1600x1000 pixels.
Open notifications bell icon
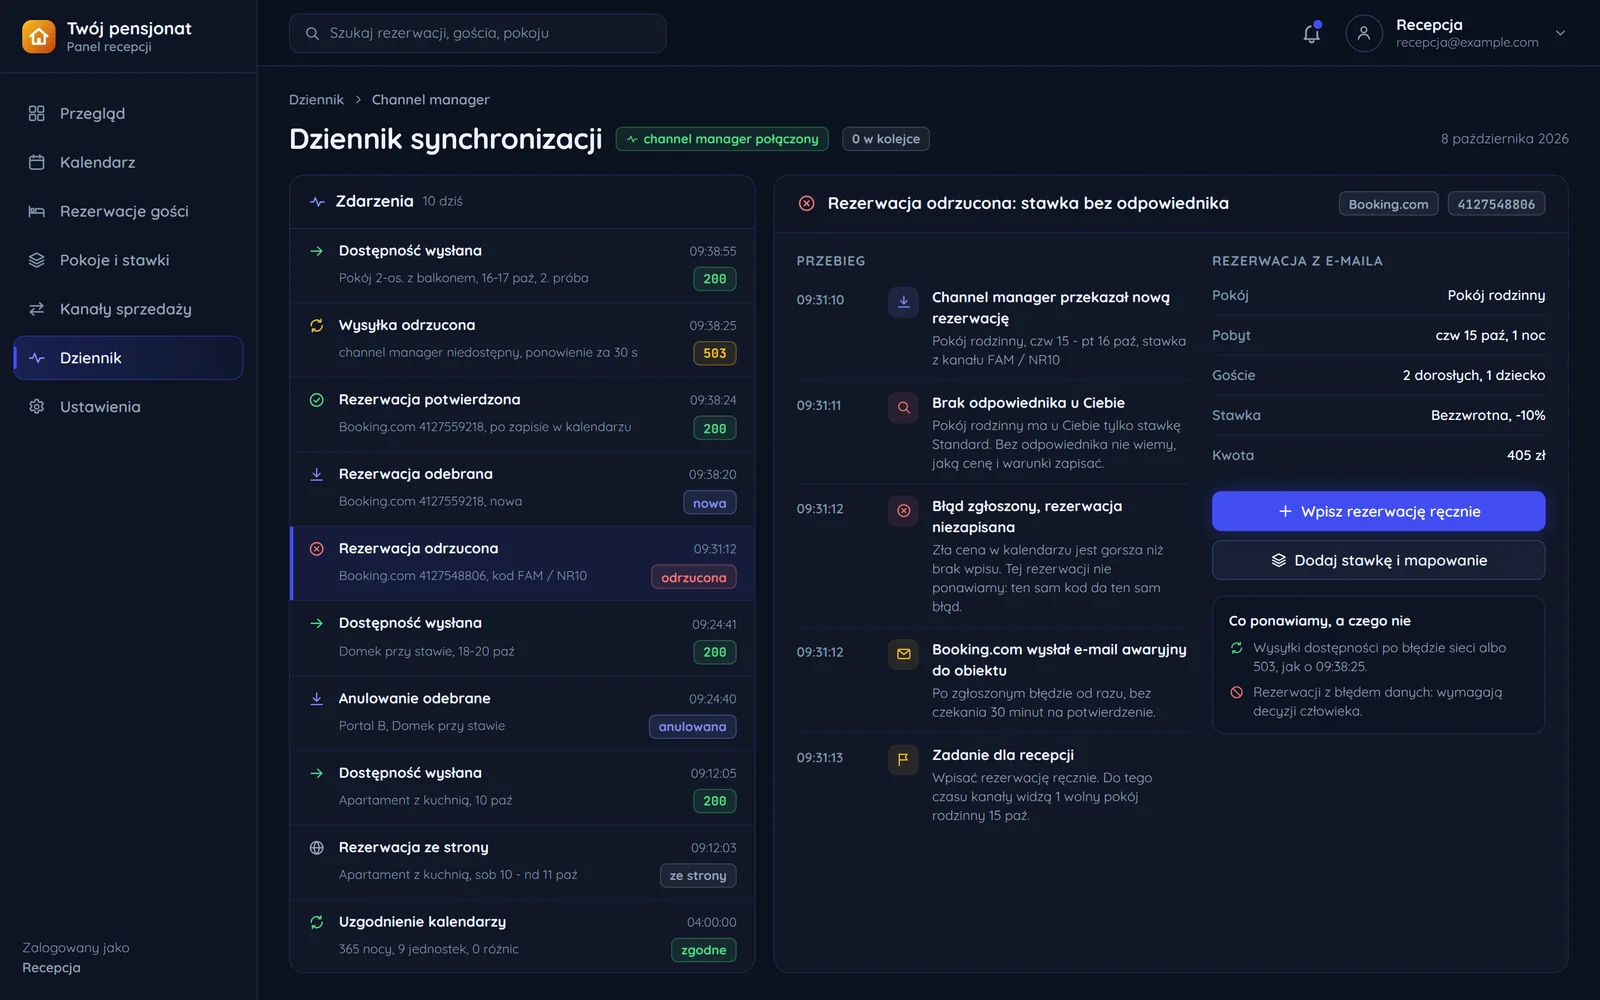(1311, 33)
